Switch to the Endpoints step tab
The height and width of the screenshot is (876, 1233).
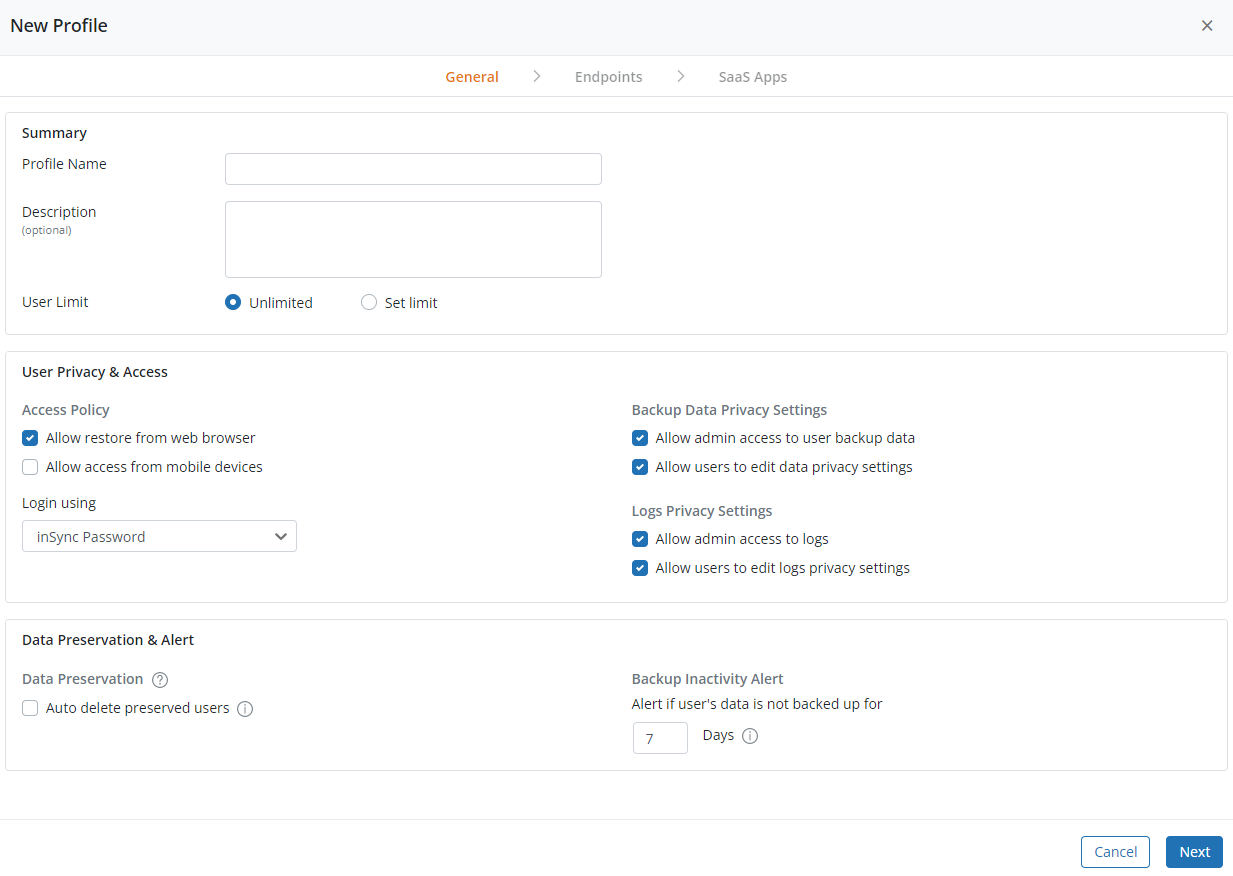coord(608,77)
